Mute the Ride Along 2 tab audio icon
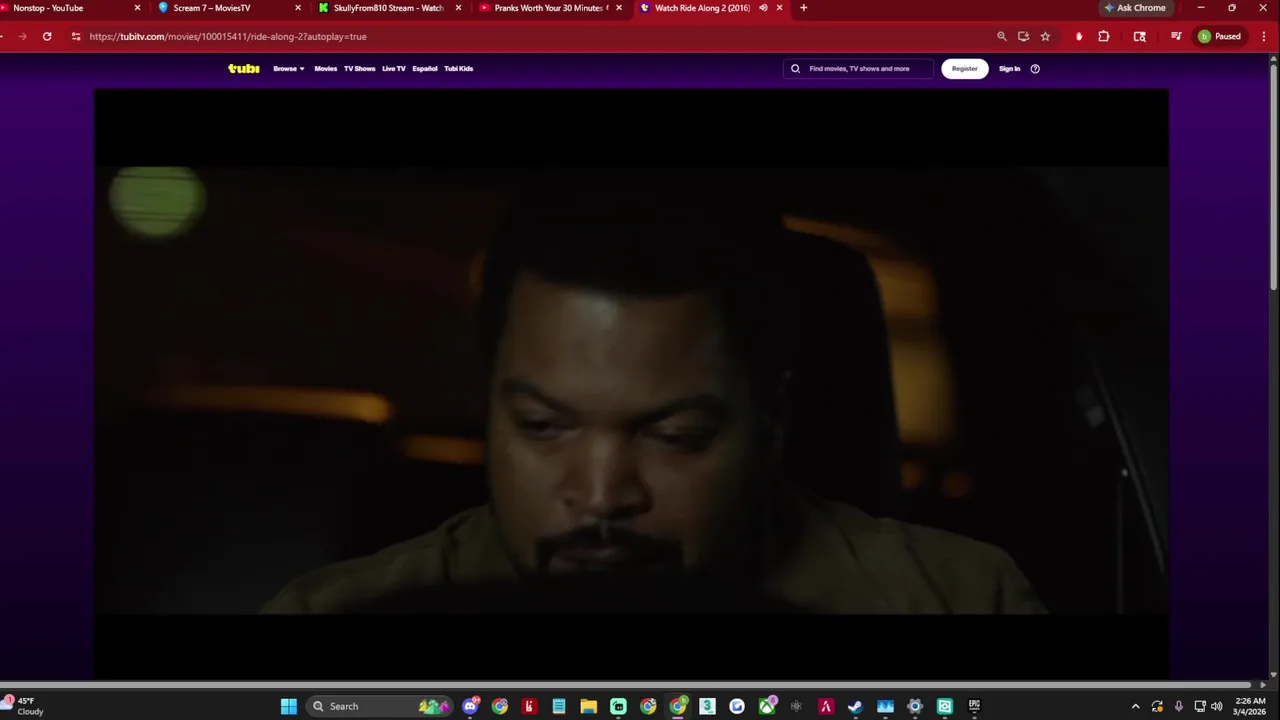The height and width of the screenshot is (720, 1280). (x=763, y=8)
